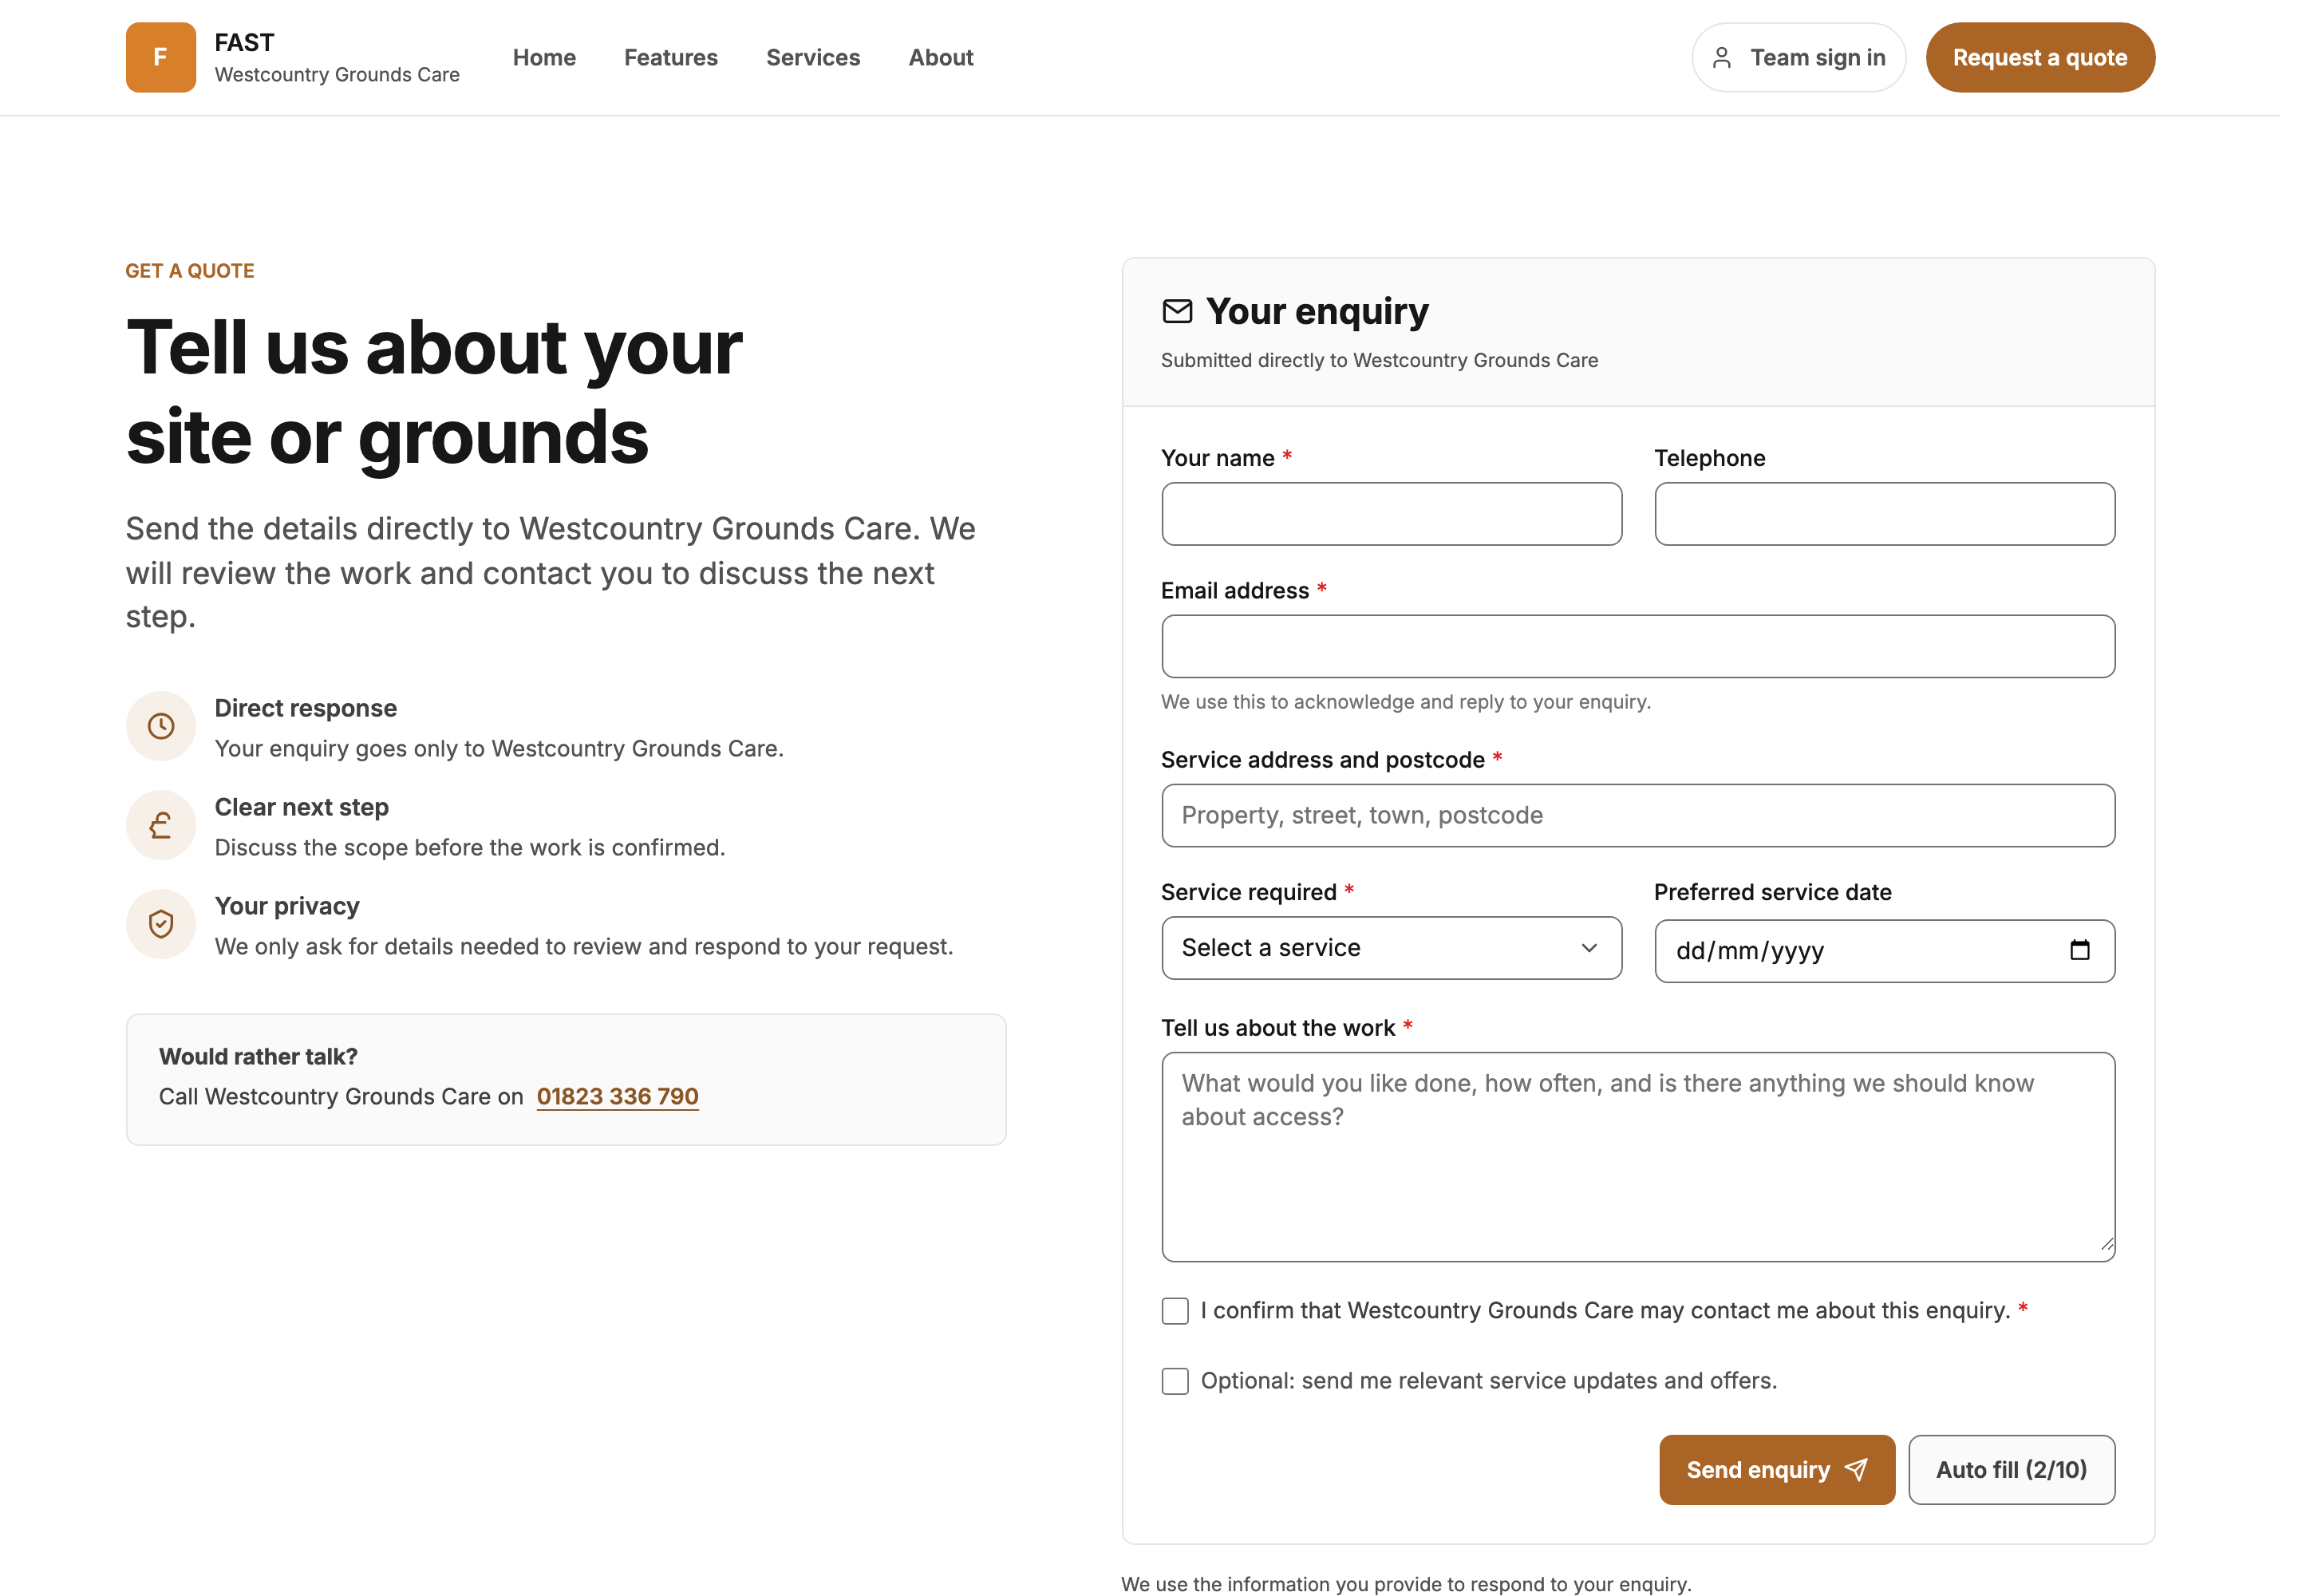The width and height of the screenshot is (2298, 1596).
Task: Click the shield icon for Your privacy
Action: tap(161, 924)
